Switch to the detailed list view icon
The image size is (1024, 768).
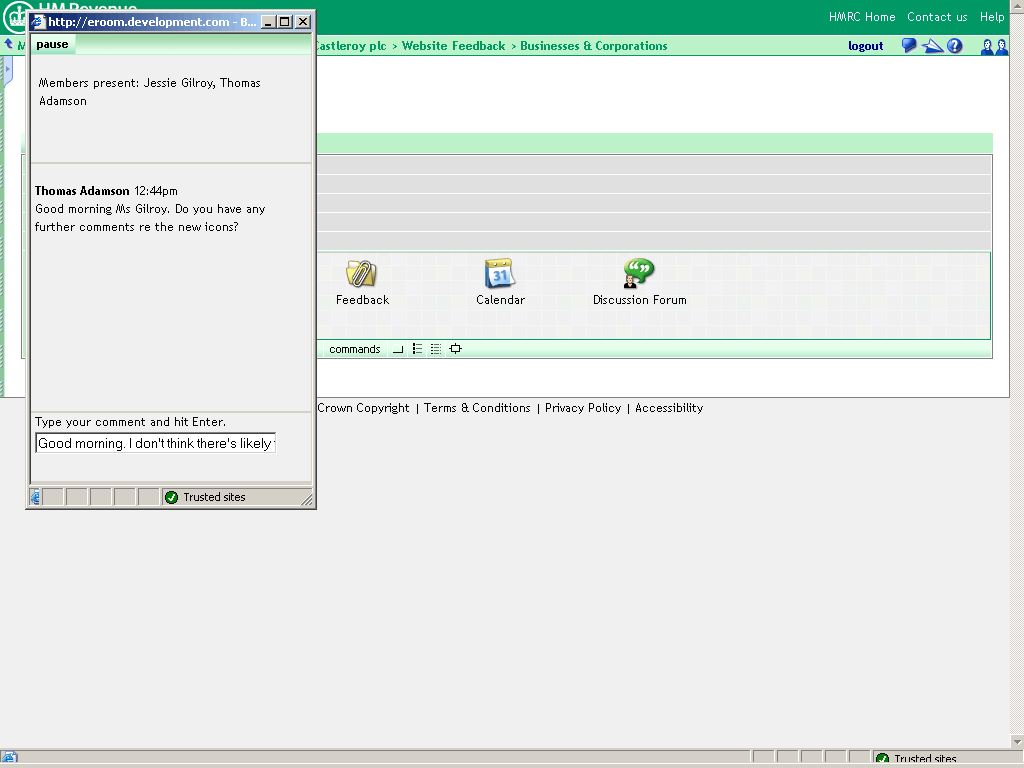click(436, 349)
